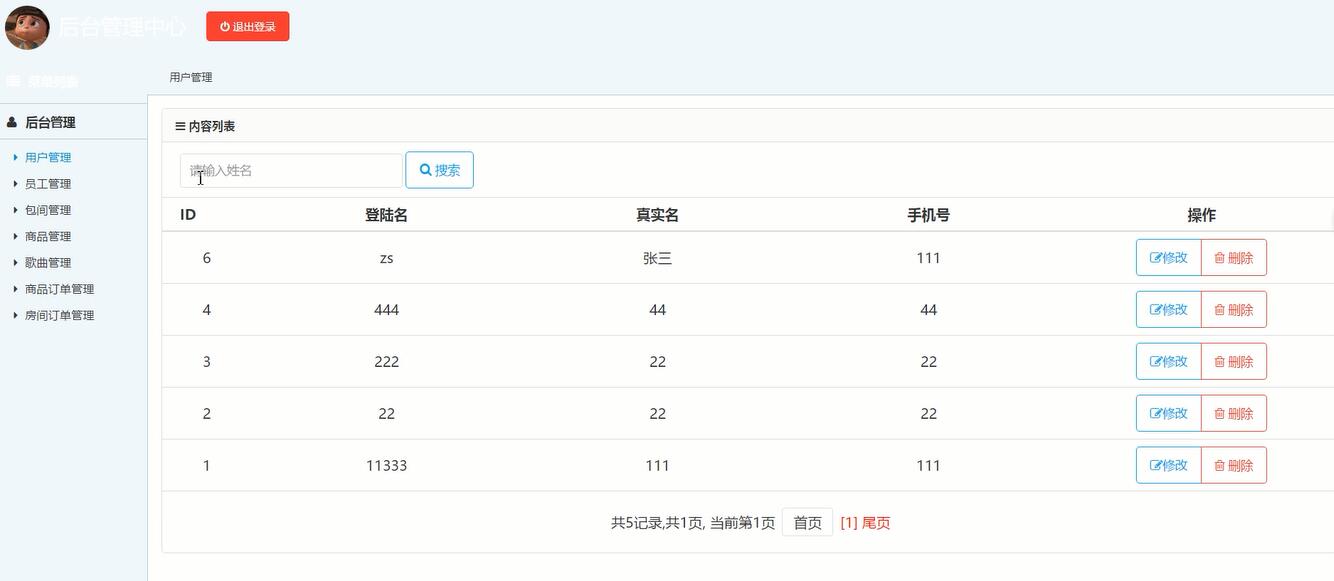This screenshot has width=1334, height=581.
Task: Open 包间管理 from the sidebar
Action: point(48,209)
